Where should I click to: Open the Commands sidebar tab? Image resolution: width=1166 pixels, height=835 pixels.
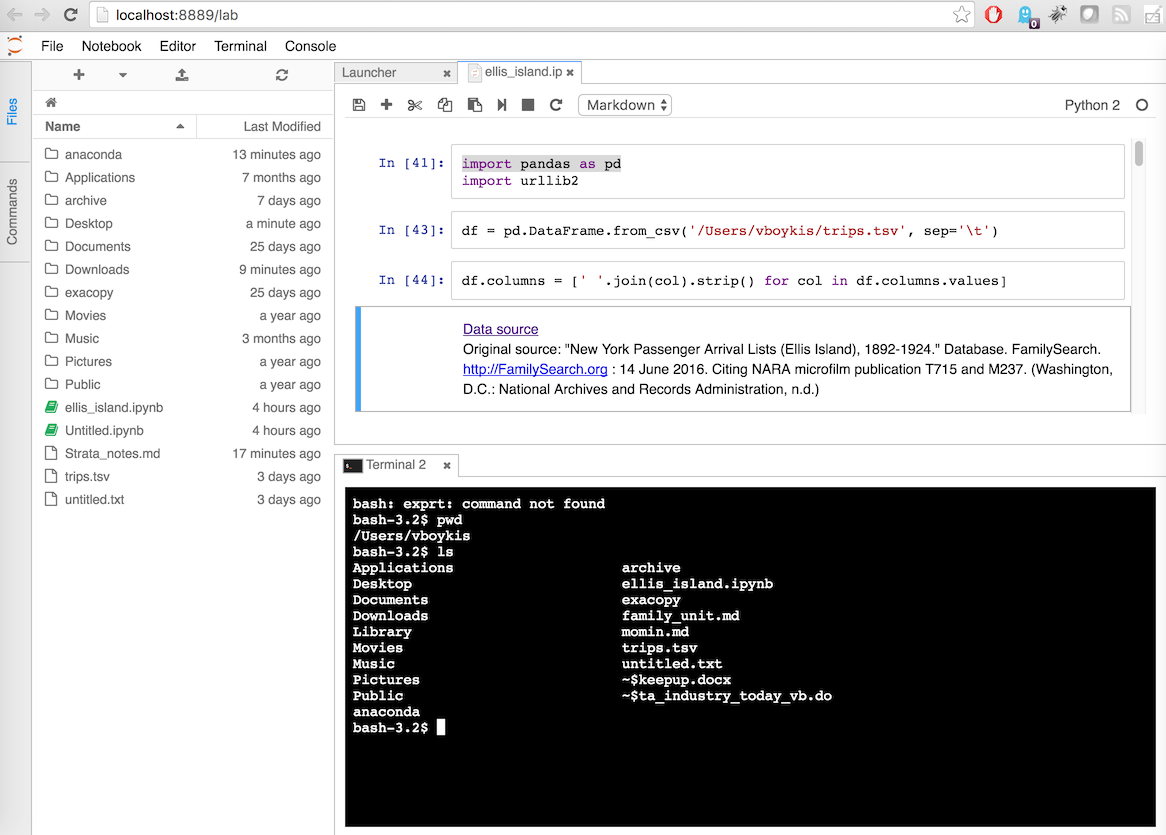coord(13,212)
